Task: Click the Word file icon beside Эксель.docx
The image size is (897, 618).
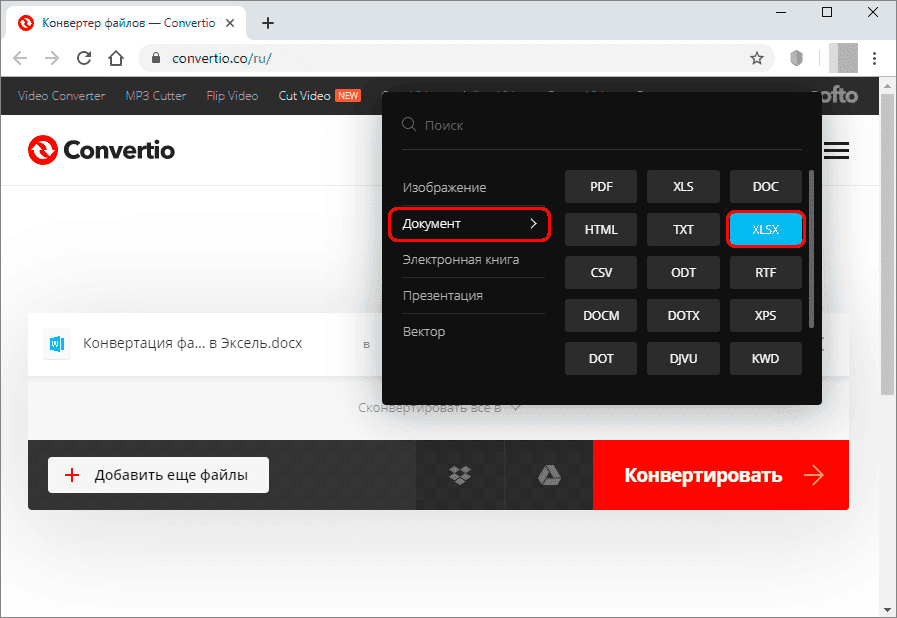Action: point(56,344)
